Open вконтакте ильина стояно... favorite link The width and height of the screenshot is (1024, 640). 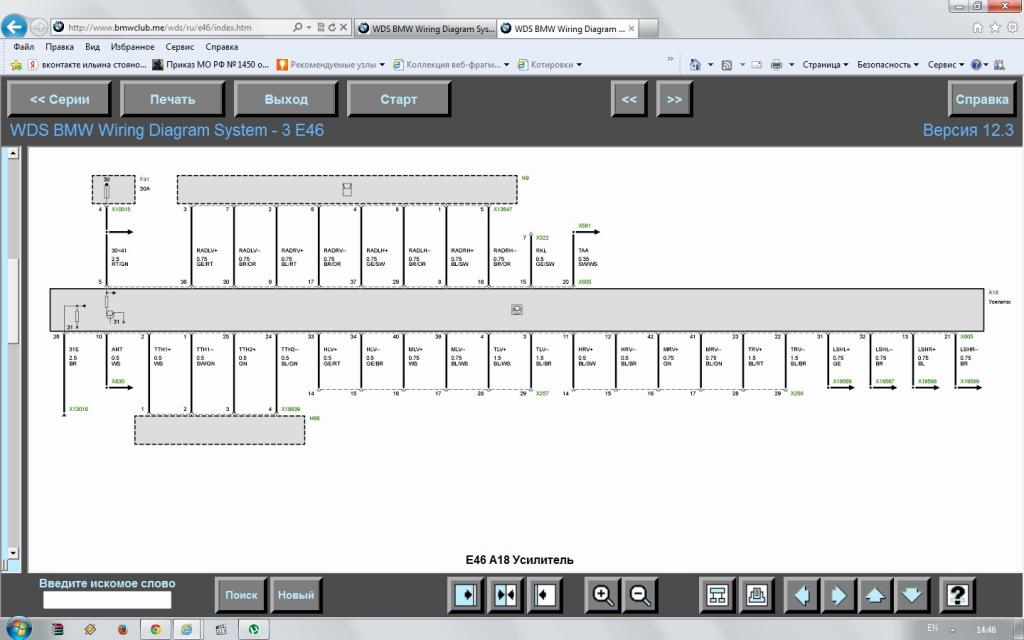[86, 65]
